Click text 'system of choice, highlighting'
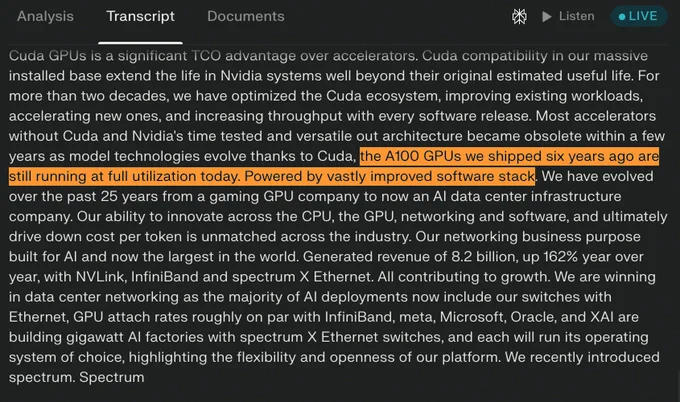680x402 pixels. coord(108,357)
